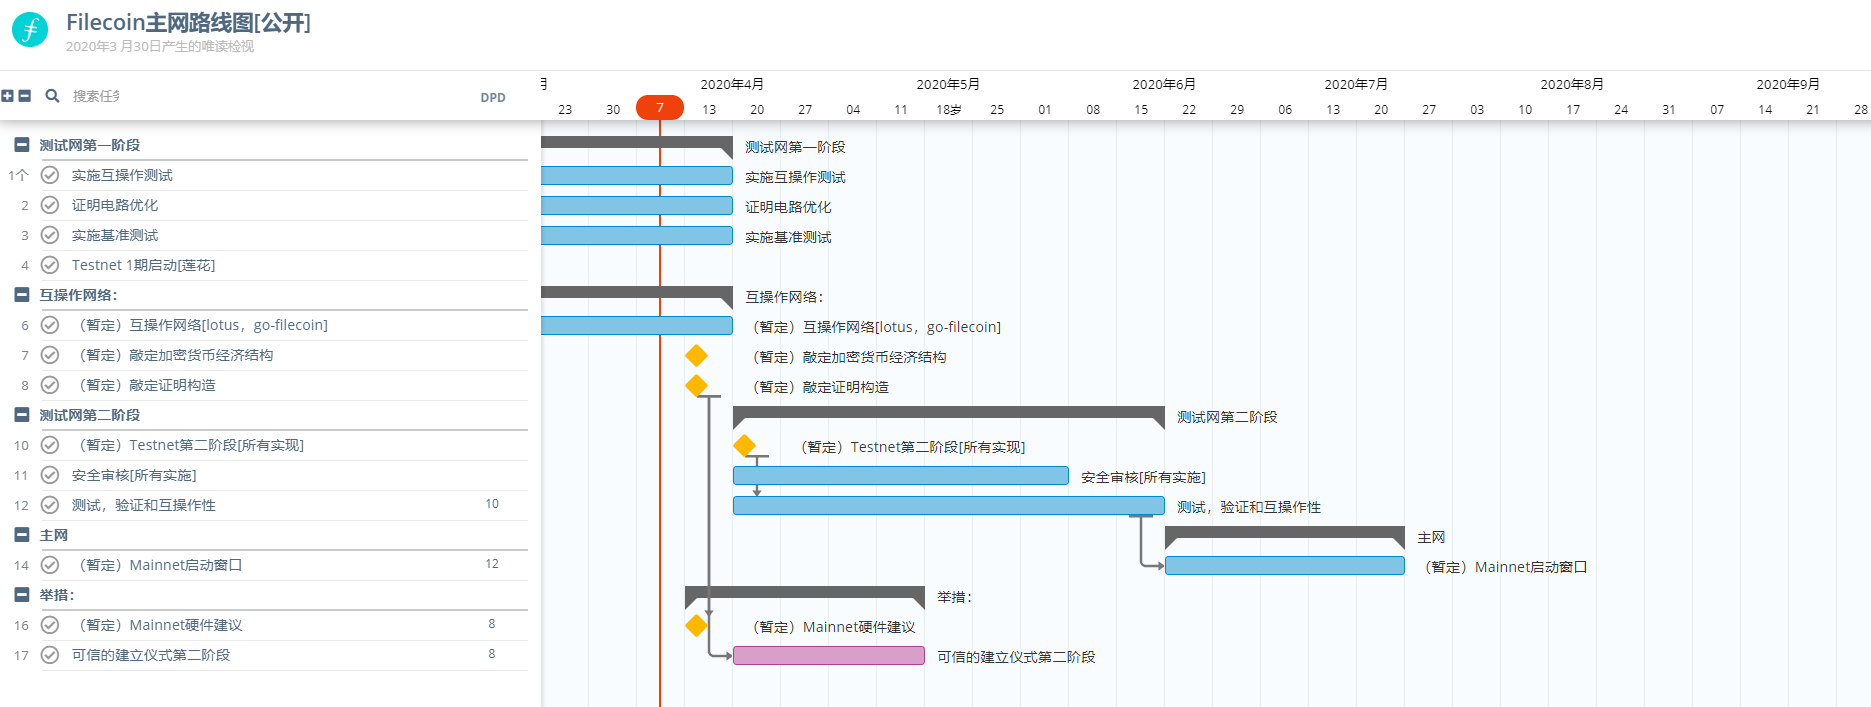1871x707 pixels.
Task: Toggle check circle for Mainnet硬件建议
Action: (x=50, y=625)
